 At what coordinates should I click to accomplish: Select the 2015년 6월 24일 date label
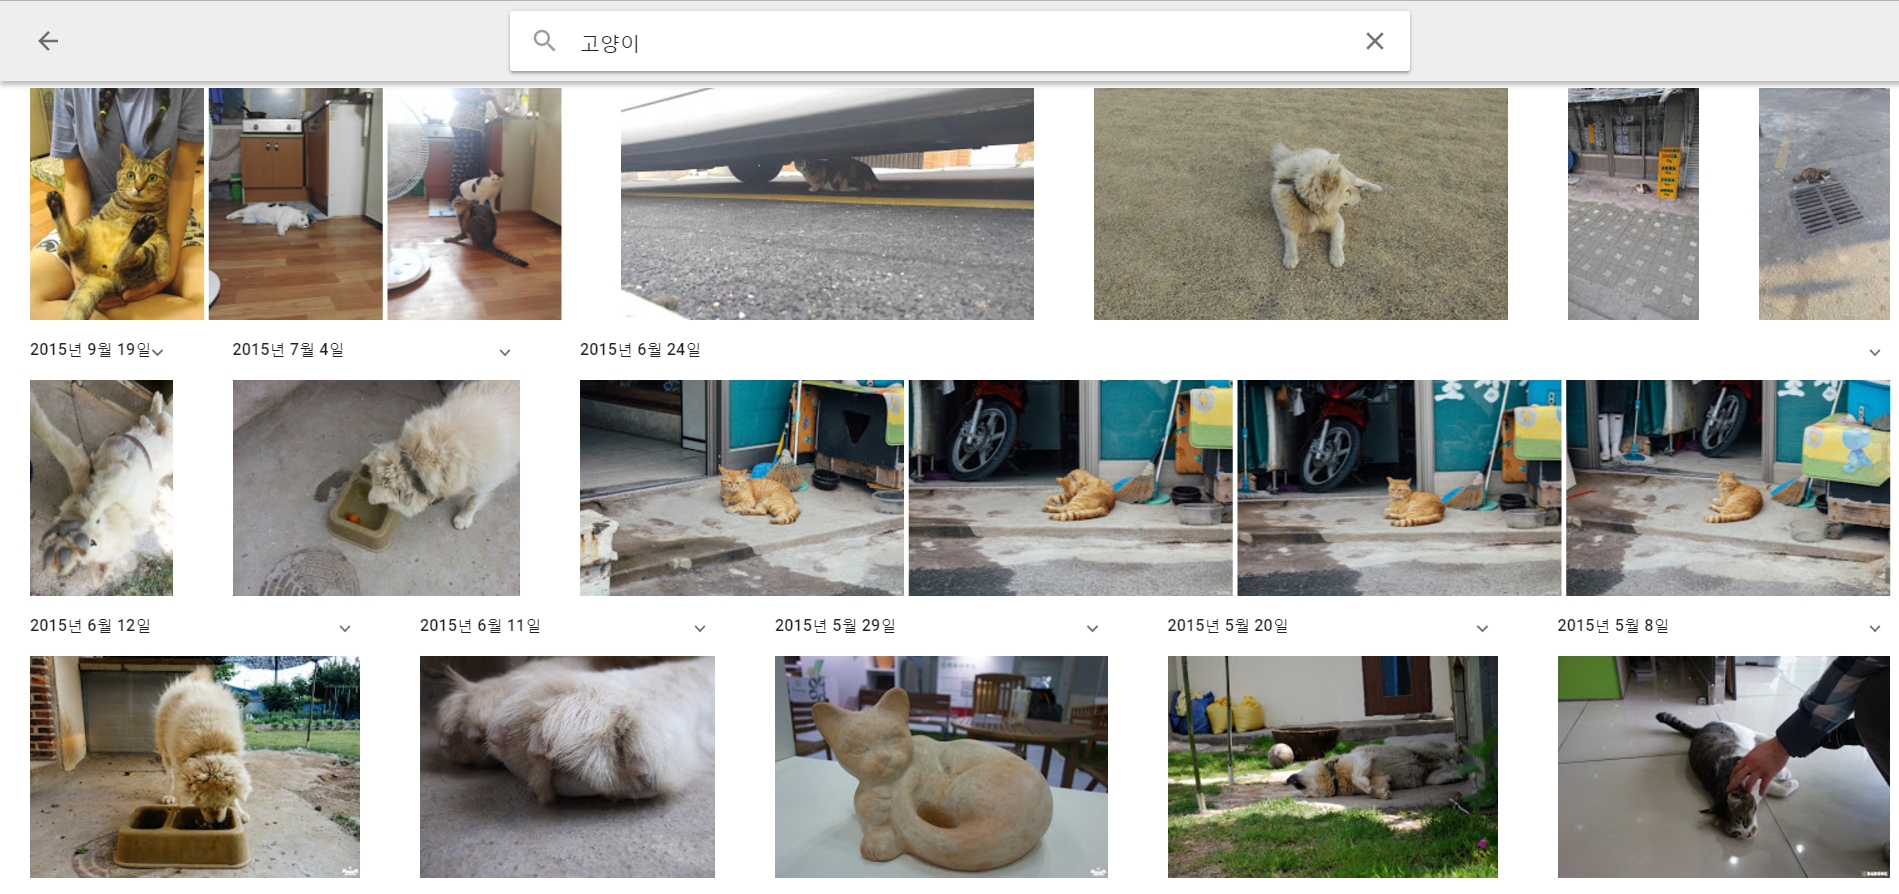[x=640, y=350]
